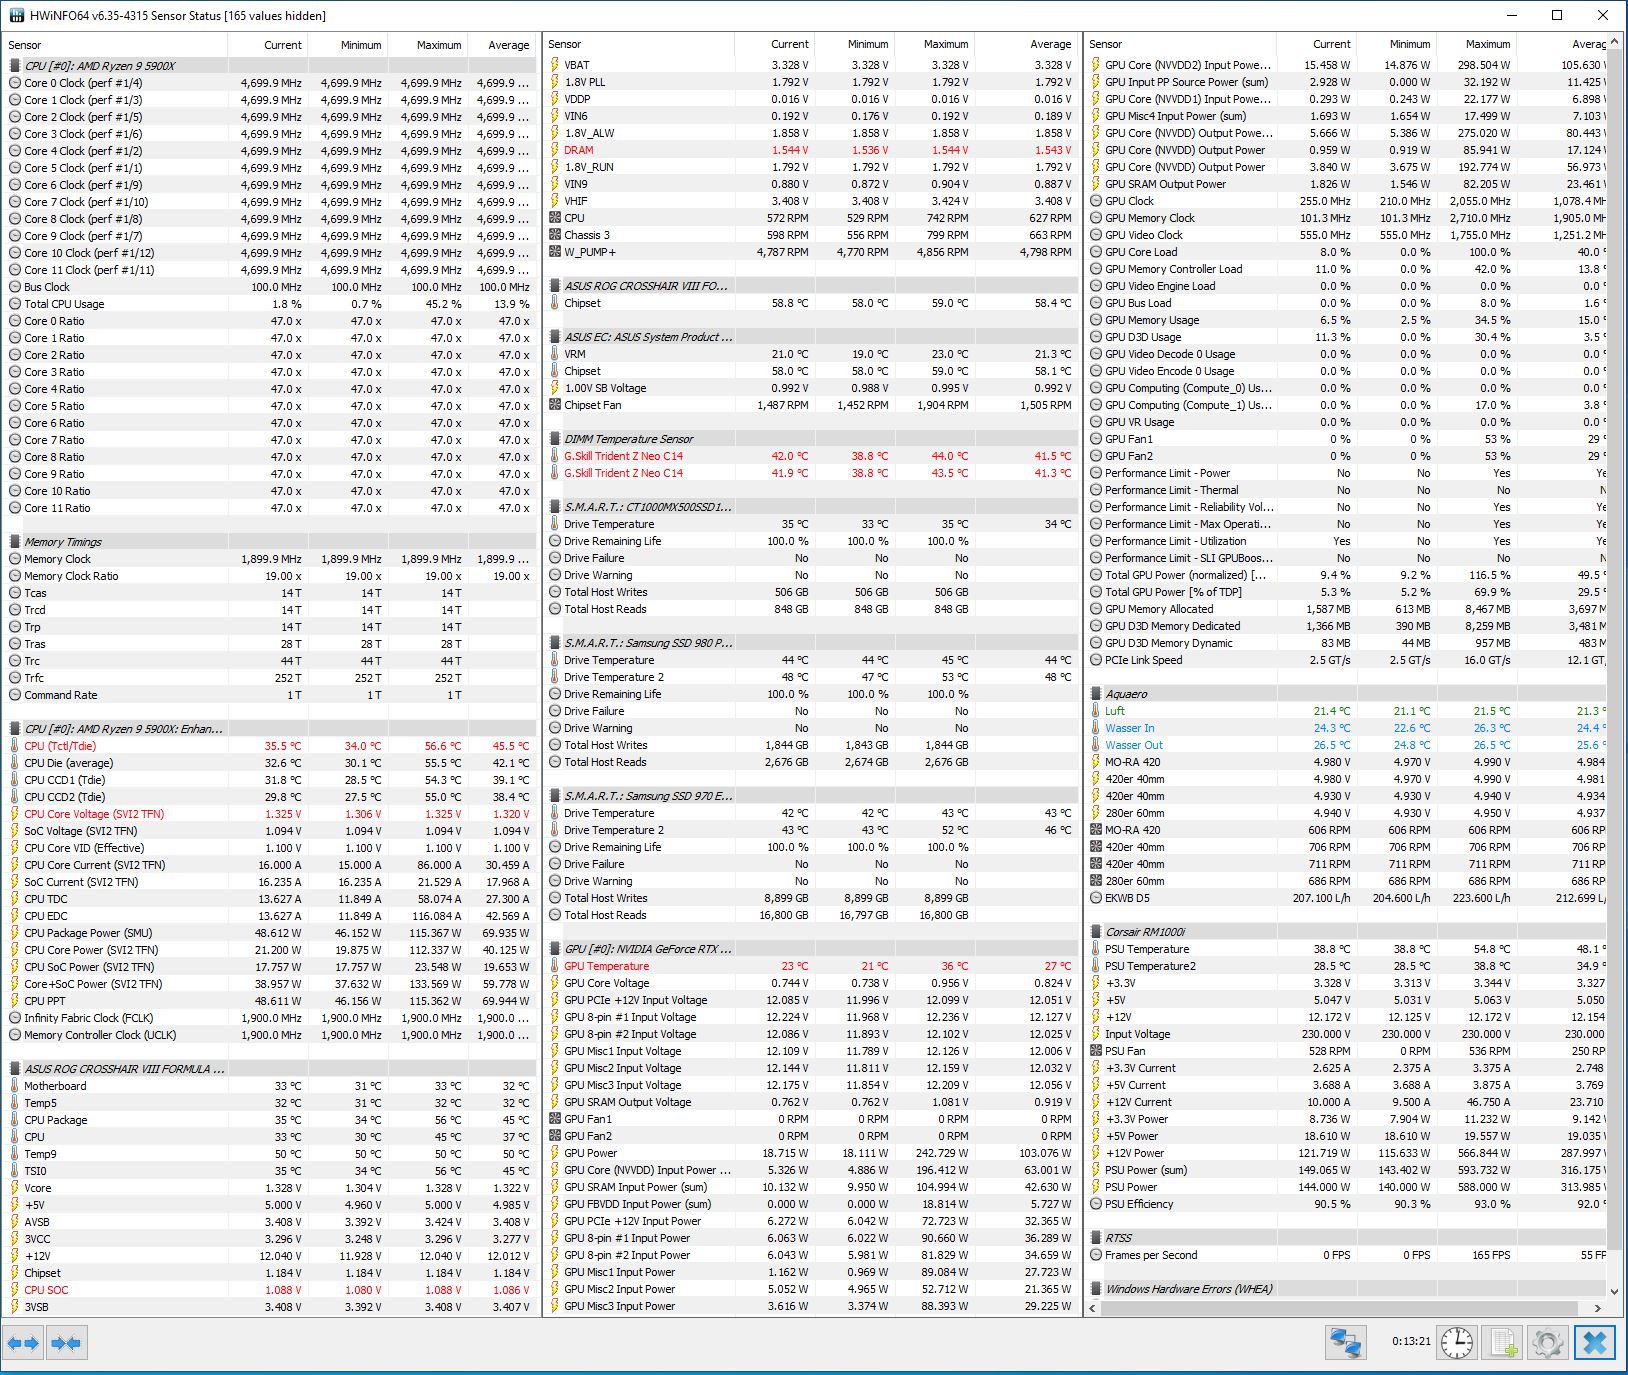This screenshot has height=1375, width=1628.
Task: Click the fan icon beside Chipset Fan
Action: coord(555,405)
